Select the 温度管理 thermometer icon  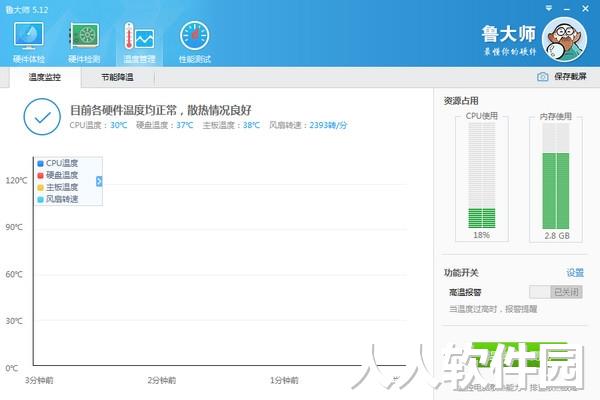pyautogui.click(x=139, y=42)
